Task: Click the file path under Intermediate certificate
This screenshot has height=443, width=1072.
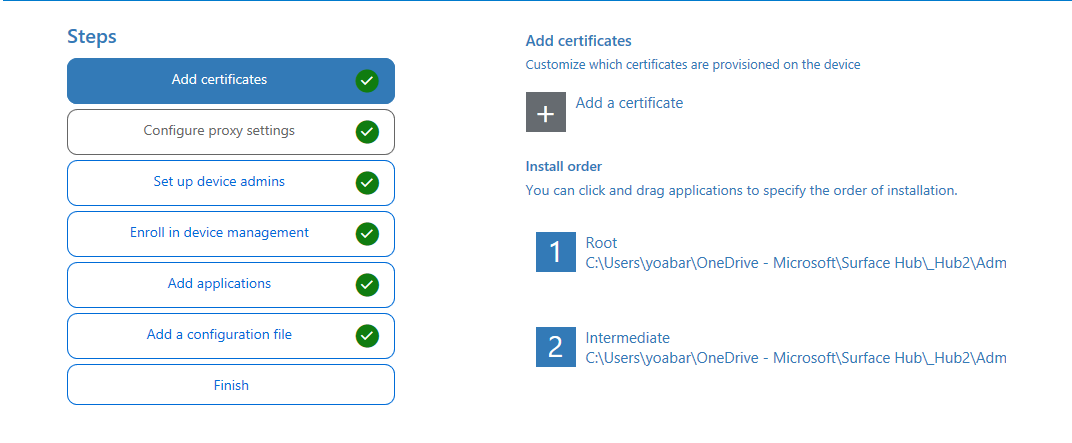Action: point(795,357)
